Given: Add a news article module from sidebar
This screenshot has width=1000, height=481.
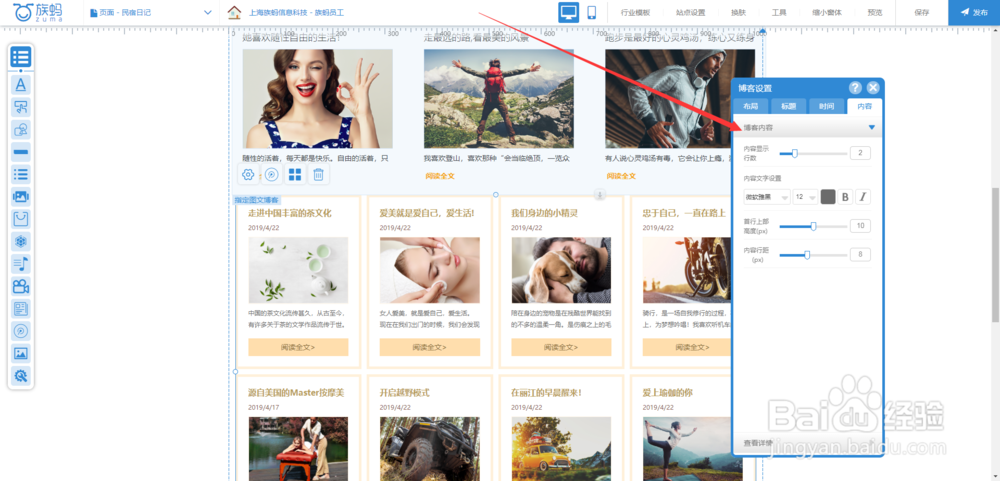Looking at the screenshot, I should tap(20, 309).
